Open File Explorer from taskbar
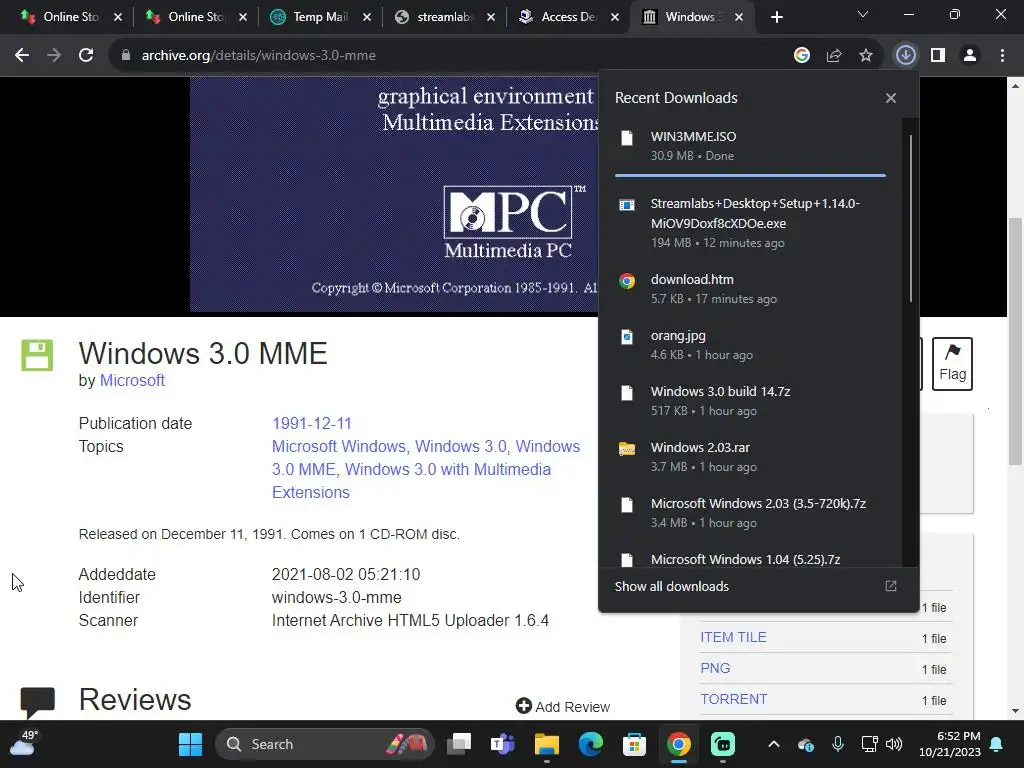The width and height of the screenshot is (1024, 768). (x=547, y=744)
